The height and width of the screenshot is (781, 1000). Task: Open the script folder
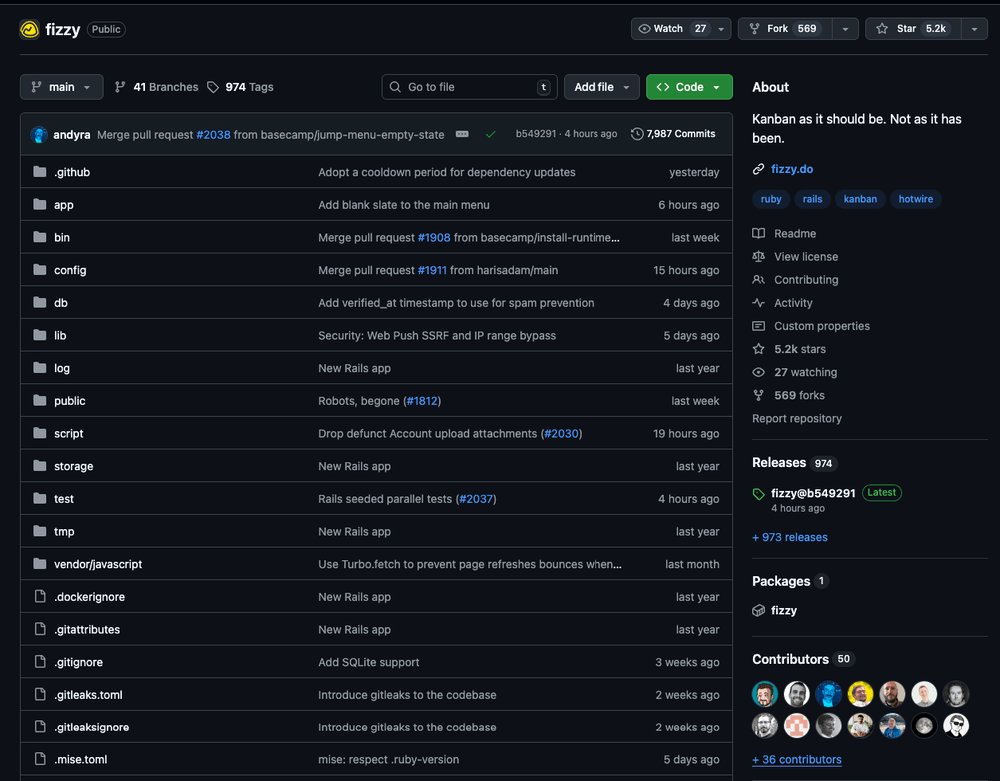click(x=68, y=433)
